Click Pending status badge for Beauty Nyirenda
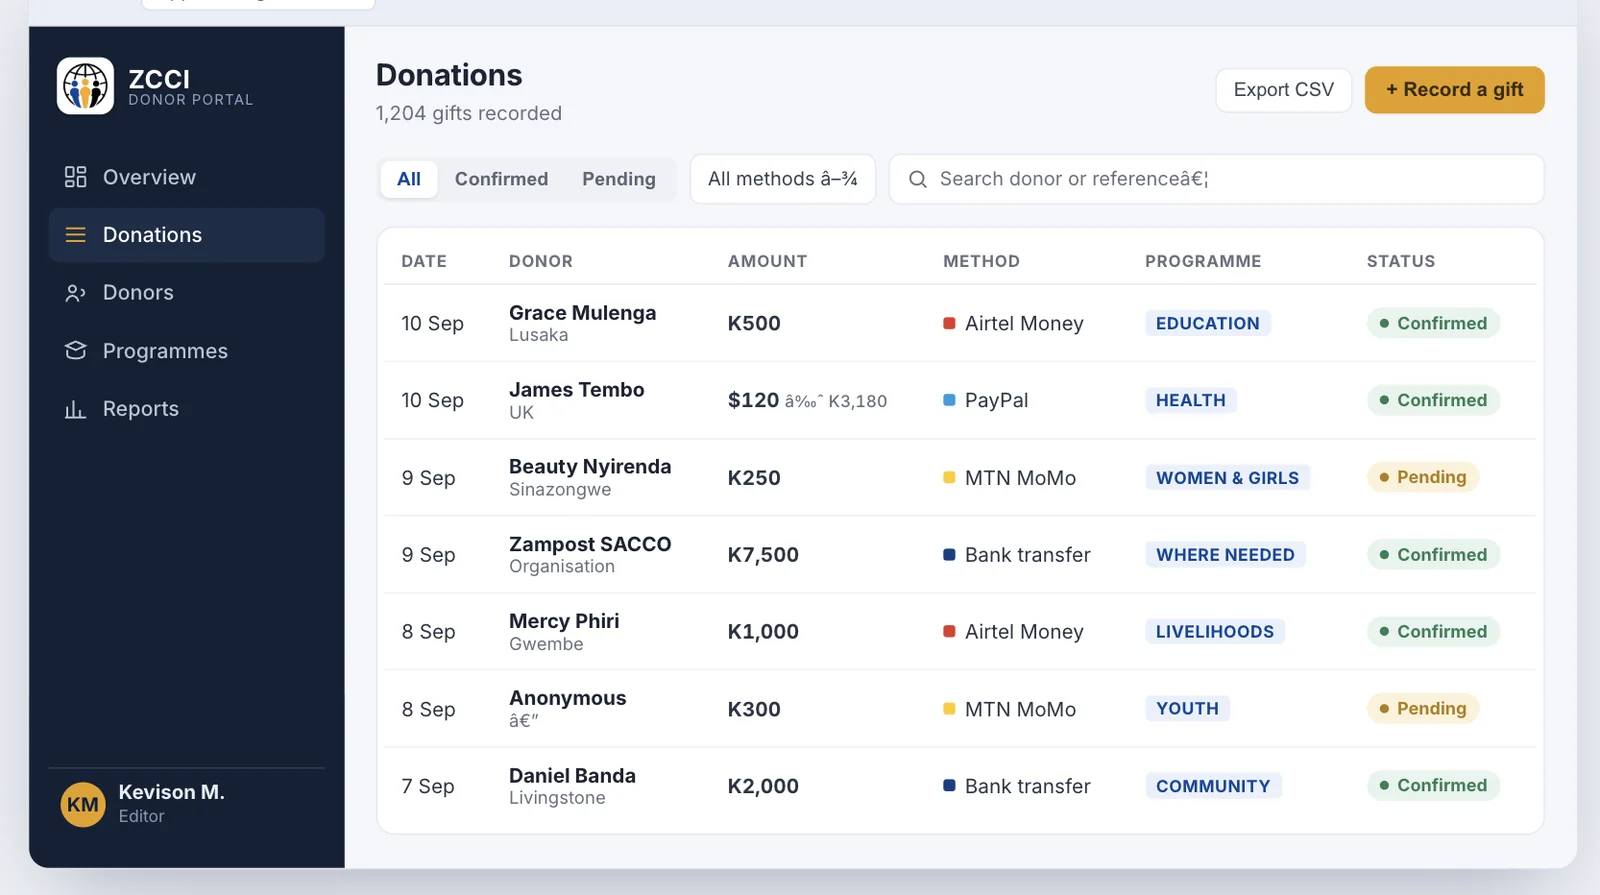Screen dimensions: 1600x895 pyautogui.click(x=1422, y=477)
